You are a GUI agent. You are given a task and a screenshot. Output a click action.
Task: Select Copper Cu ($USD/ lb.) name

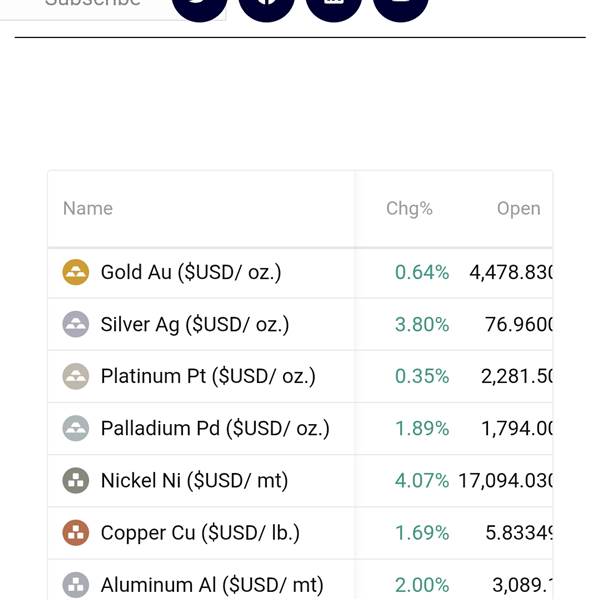click(x=200, y=532)
